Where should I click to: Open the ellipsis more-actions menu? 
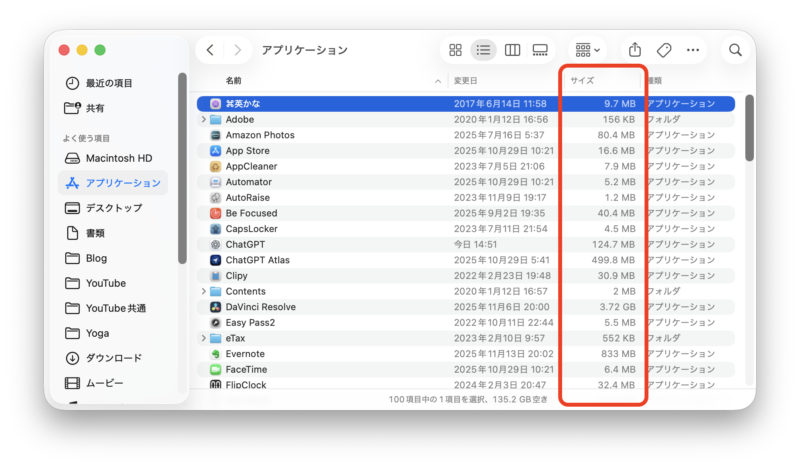[x=692, y=50]
